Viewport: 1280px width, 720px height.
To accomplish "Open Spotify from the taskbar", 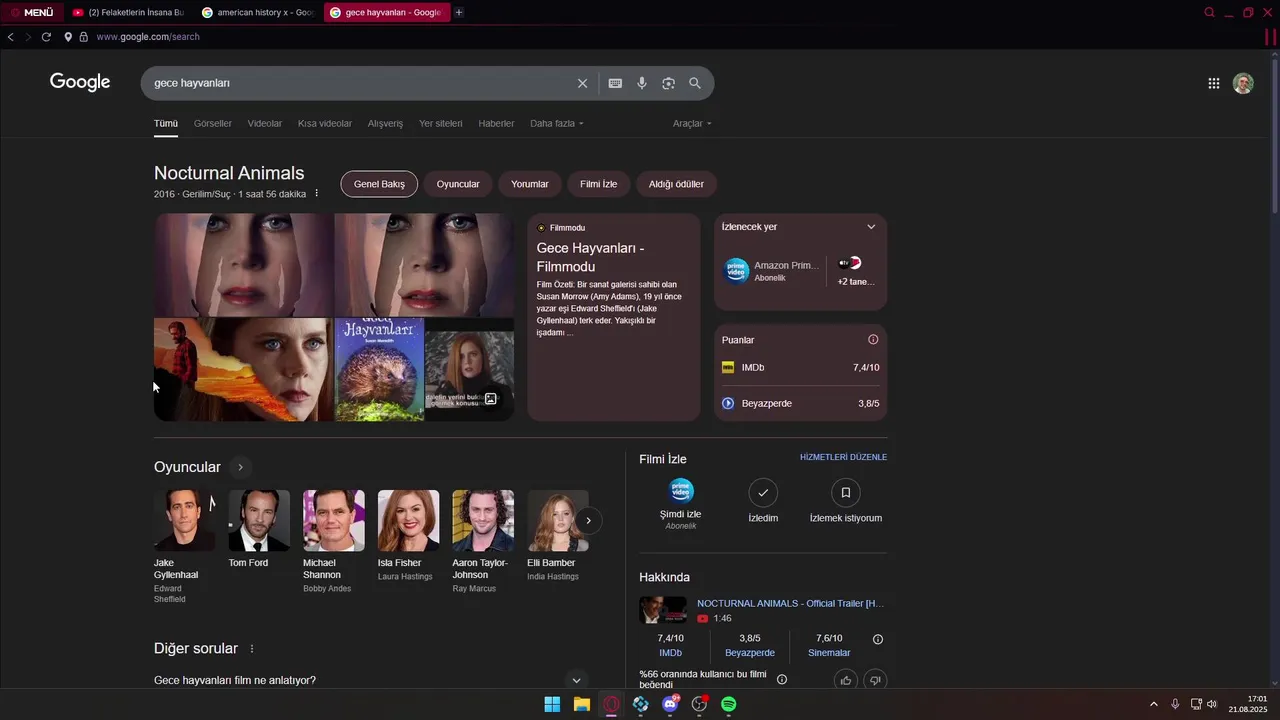I will pyautogui.click(x=729, y=704).
